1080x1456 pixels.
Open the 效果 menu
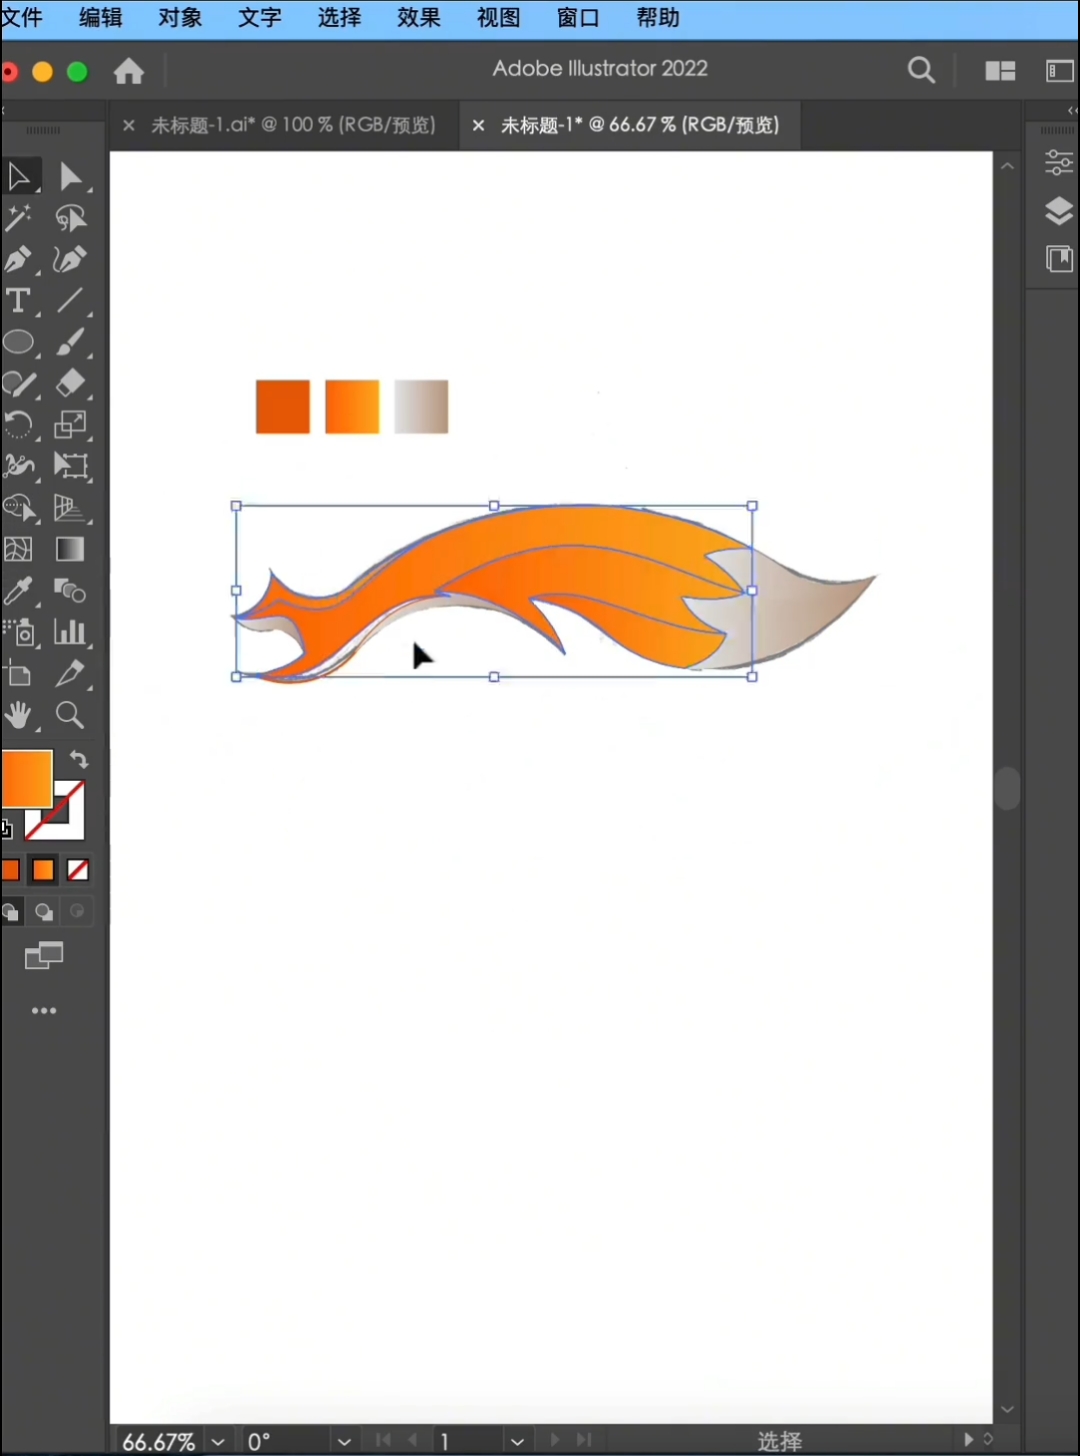point(419,18)
